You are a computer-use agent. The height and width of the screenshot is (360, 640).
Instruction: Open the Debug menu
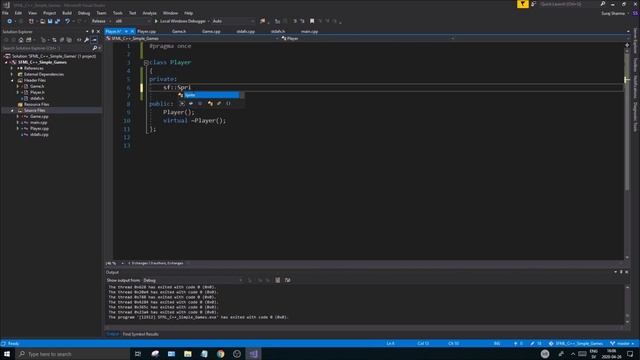(84, 13)
